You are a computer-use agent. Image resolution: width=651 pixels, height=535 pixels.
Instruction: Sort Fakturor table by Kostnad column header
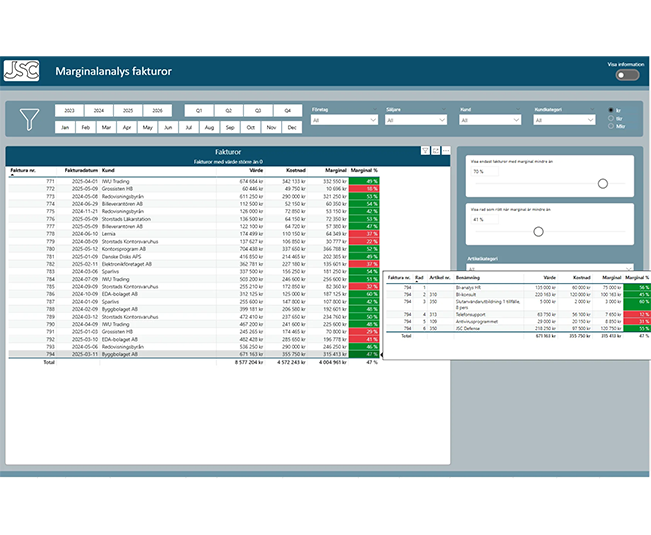296,170
